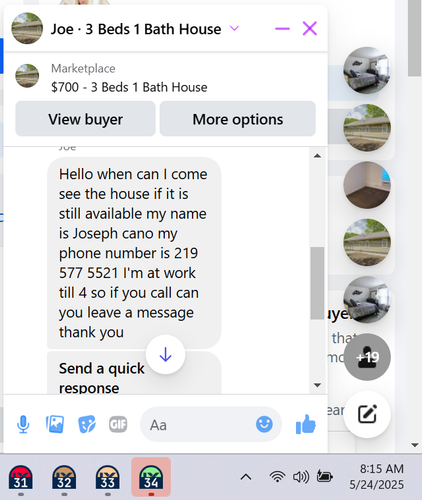Open the Wi-Fi network tray icon

pos(277,477)
